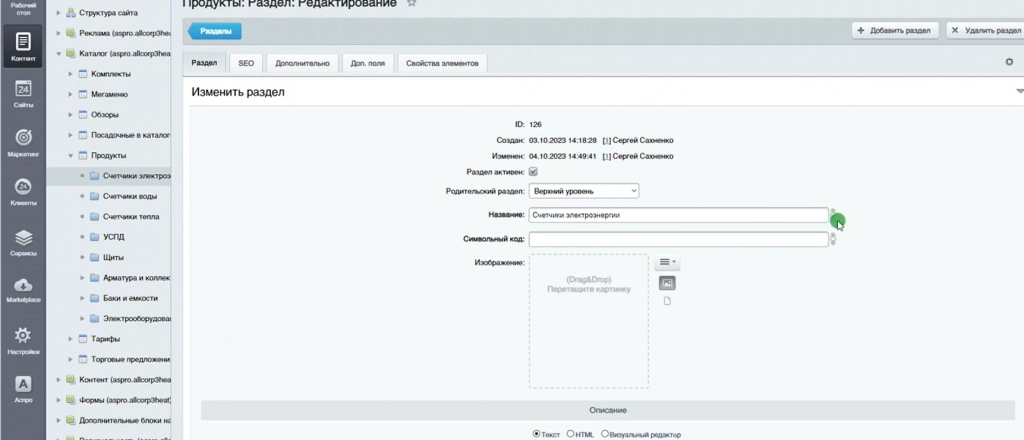Open the Клиенты sidebar section
Image resolution: width=1024 pixels, height=440 pixels.
pos(23,192)
